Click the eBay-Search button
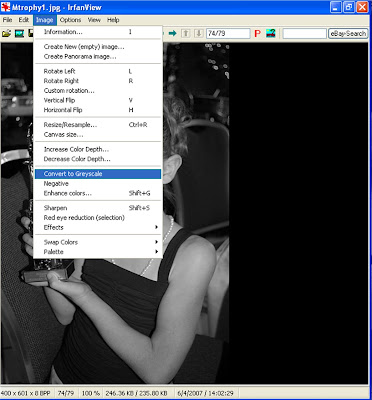 [348, 33]
